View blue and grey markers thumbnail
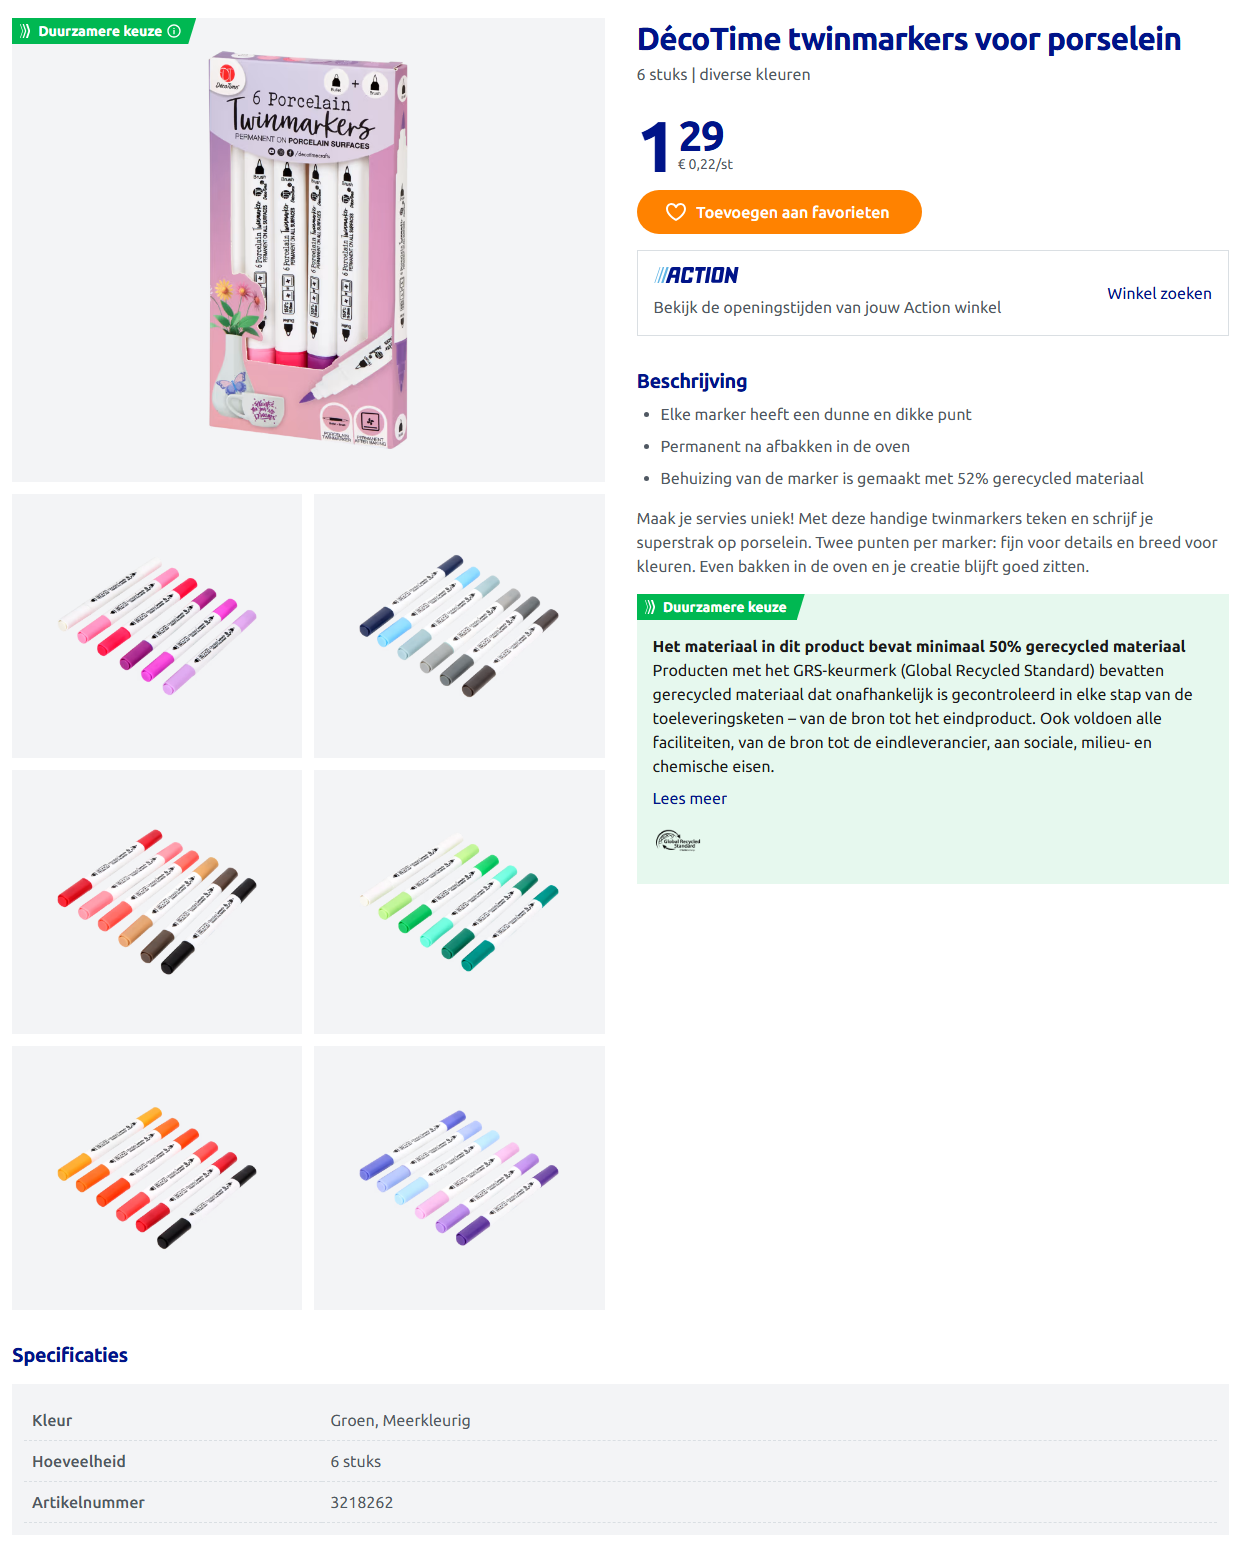1251x1546 pixels. [x=459, y=625]
